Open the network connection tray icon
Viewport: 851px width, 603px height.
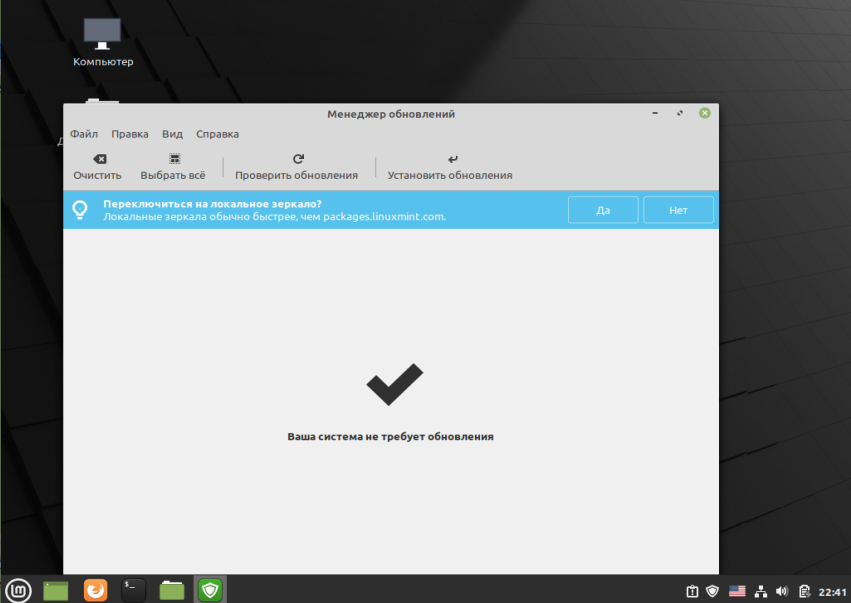(x=761, y=591)
